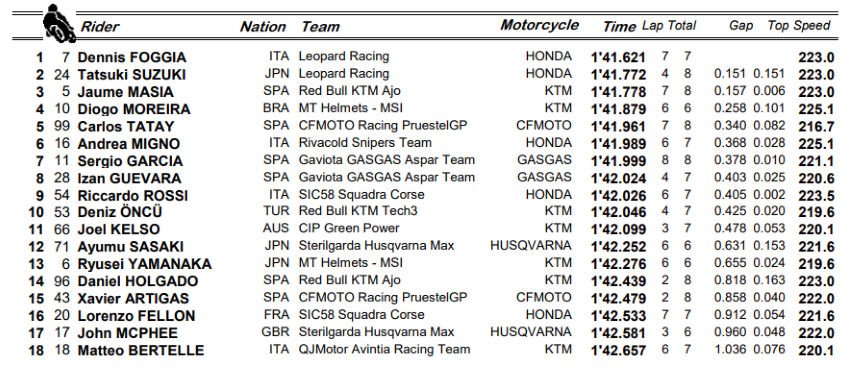Select rider name Daniel HOLGADO
854x369 pixels.
click(x=137, y=281)
